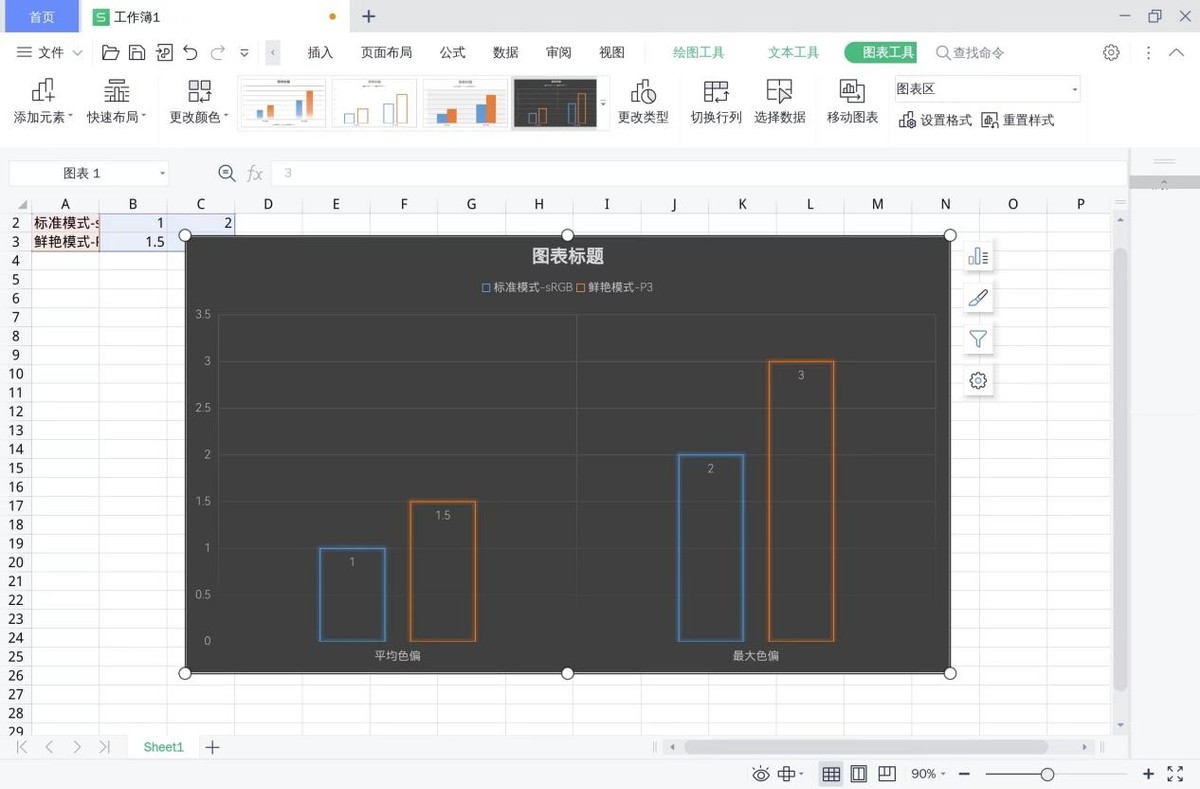The height and width of the screenshot is (789, 1200).
Task: Open the 更改类型 change chart type tool
Action: 643,100
